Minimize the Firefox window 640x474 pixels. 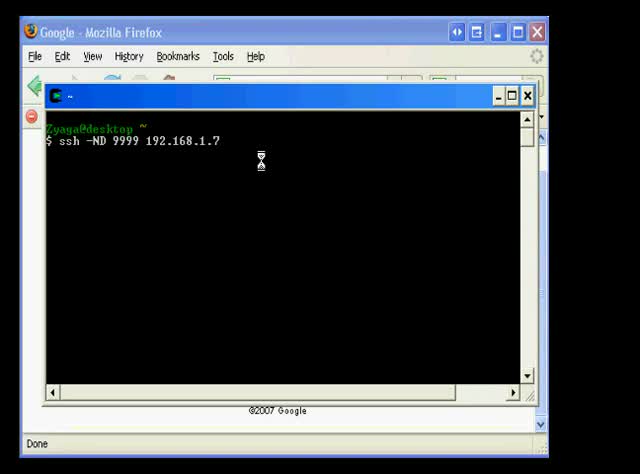pos(498,32)
